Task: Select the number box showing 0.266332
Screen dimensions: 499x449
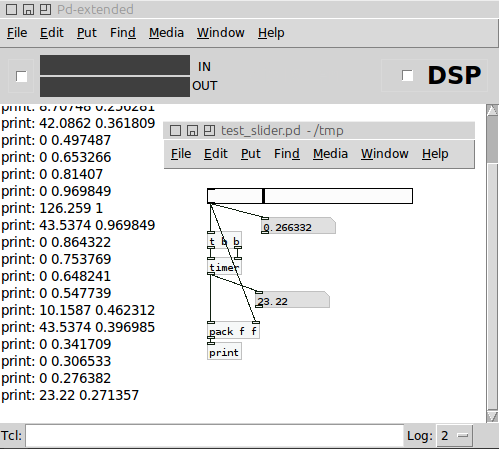Action: coord(298,226)
